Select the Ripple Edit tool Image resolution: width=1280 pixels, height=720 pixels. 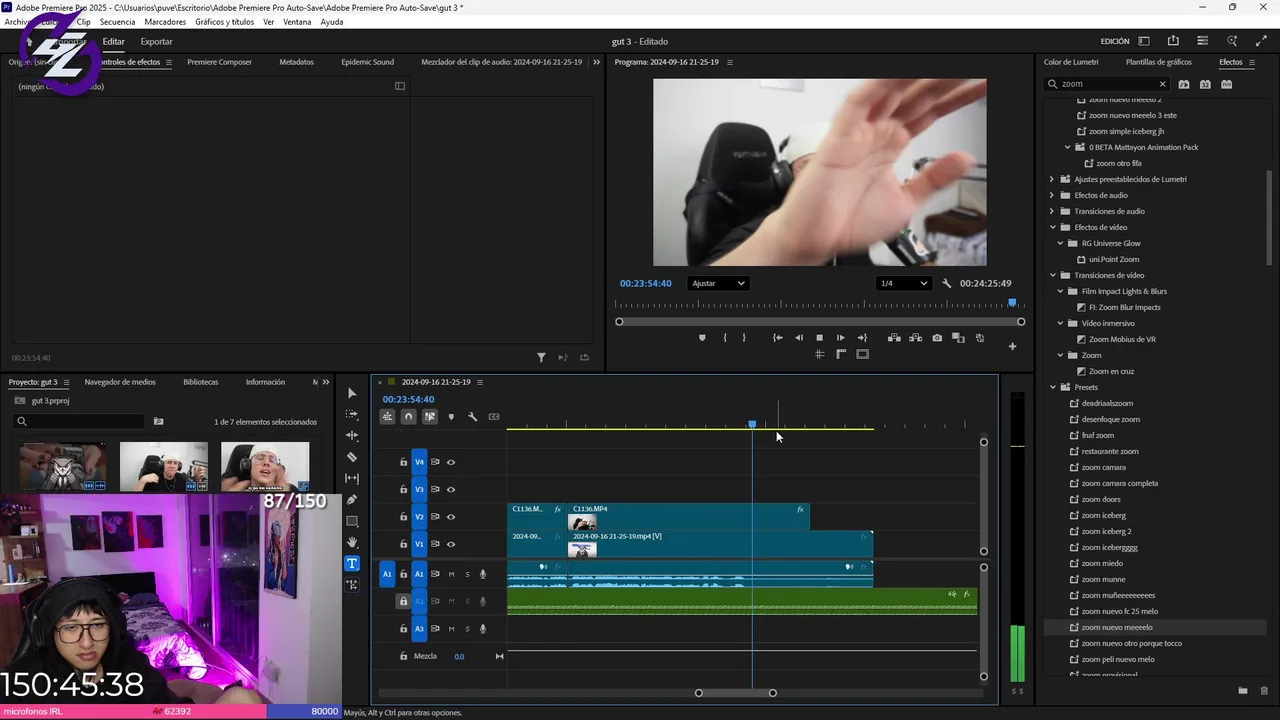coord(351,436)
